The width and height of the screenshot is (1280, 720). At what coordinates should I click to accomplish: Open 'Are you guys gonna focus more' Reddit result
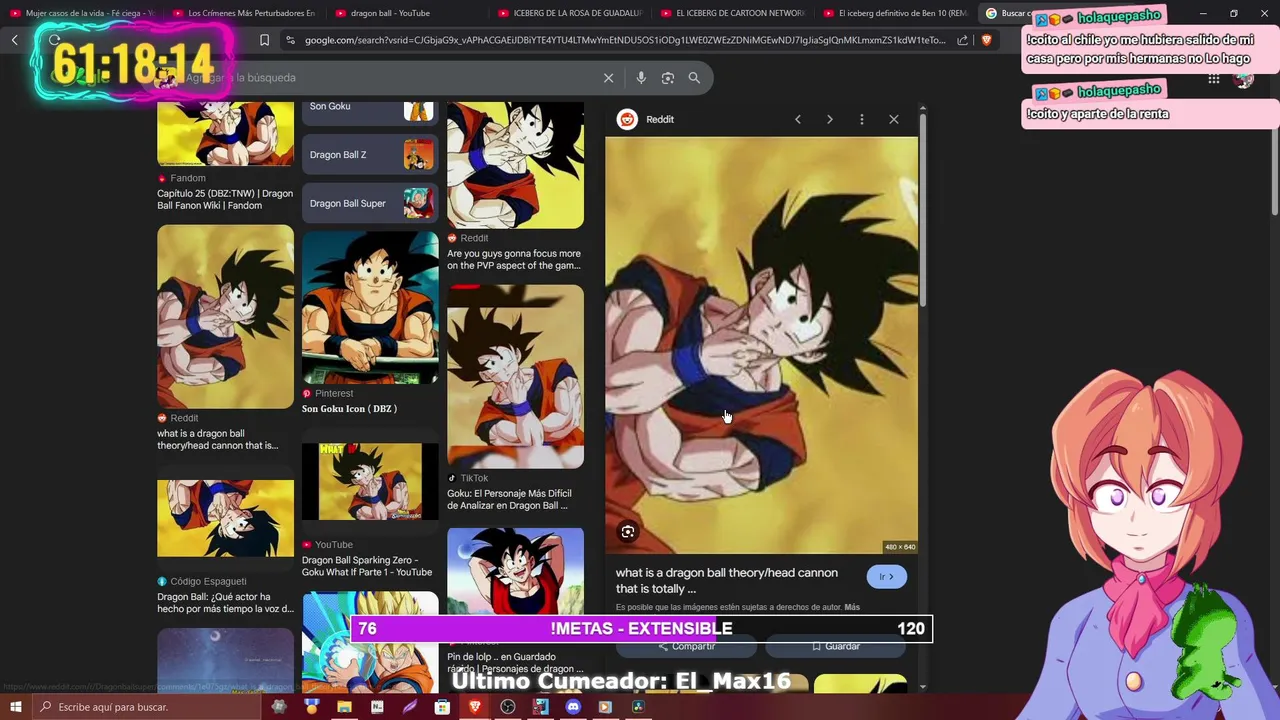click(514, 260)
